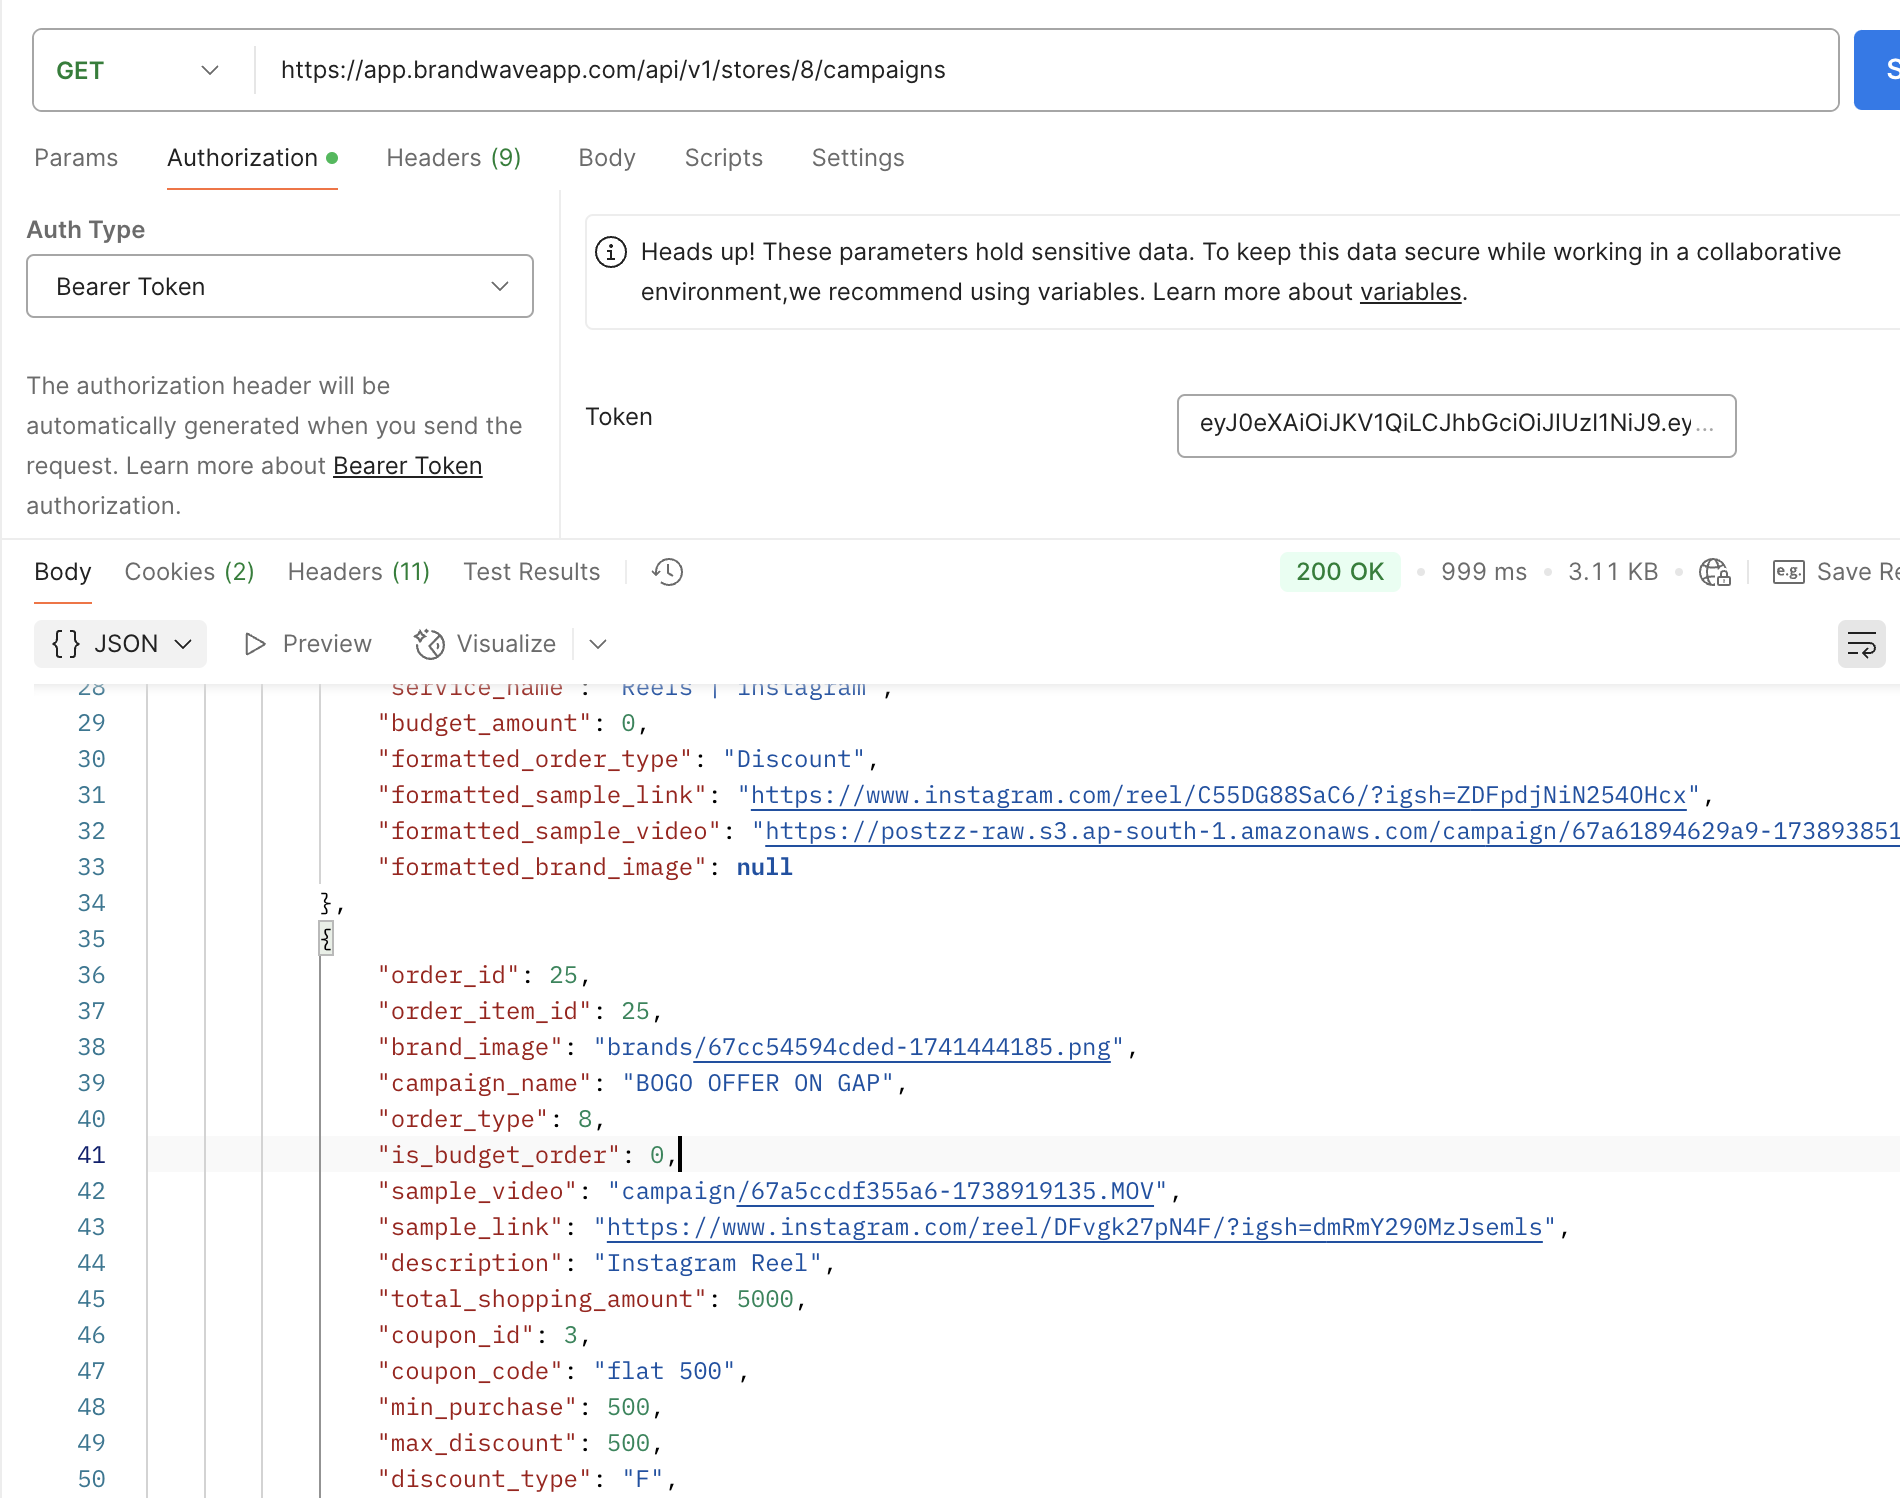Open the variables help link
The height and width of the screenshot is (1498, 1900).
1410,292
